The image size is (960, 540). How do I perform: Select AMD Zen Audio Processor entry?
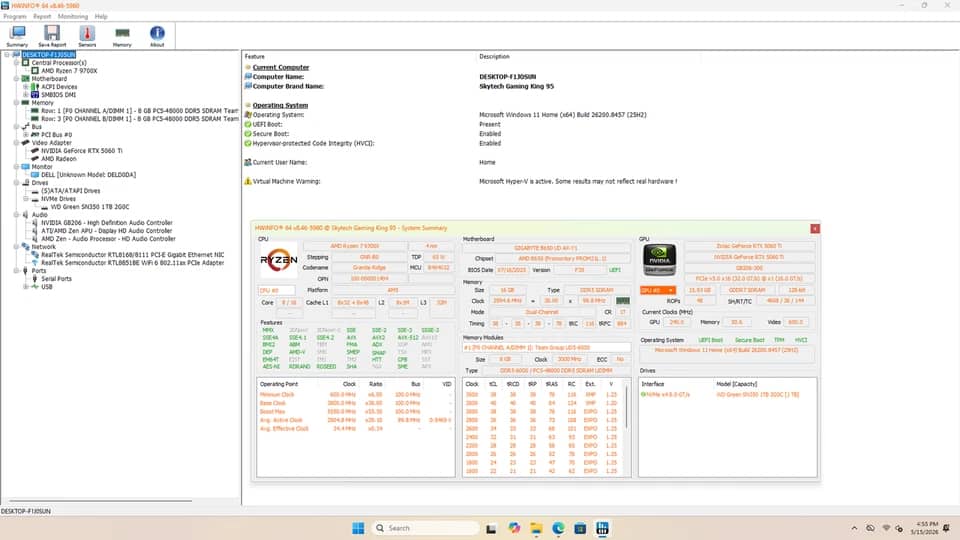coord(108,238)
